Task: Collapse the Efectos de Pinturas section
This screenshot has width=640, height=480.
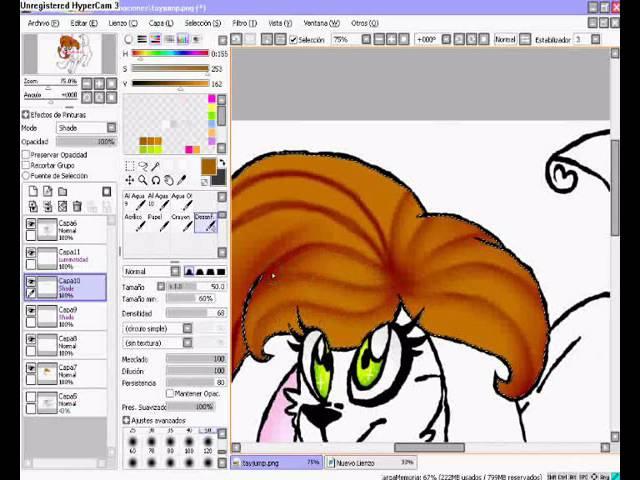Action: point(26,115)
